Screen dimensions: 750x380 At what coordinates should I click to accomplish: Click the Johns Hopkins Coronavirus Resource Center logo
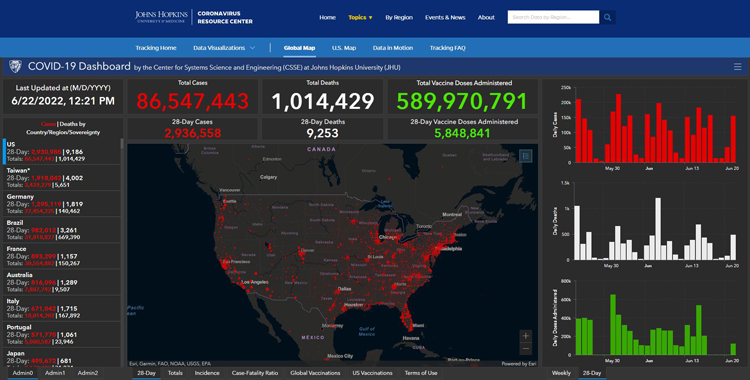(x=194, y=17)
